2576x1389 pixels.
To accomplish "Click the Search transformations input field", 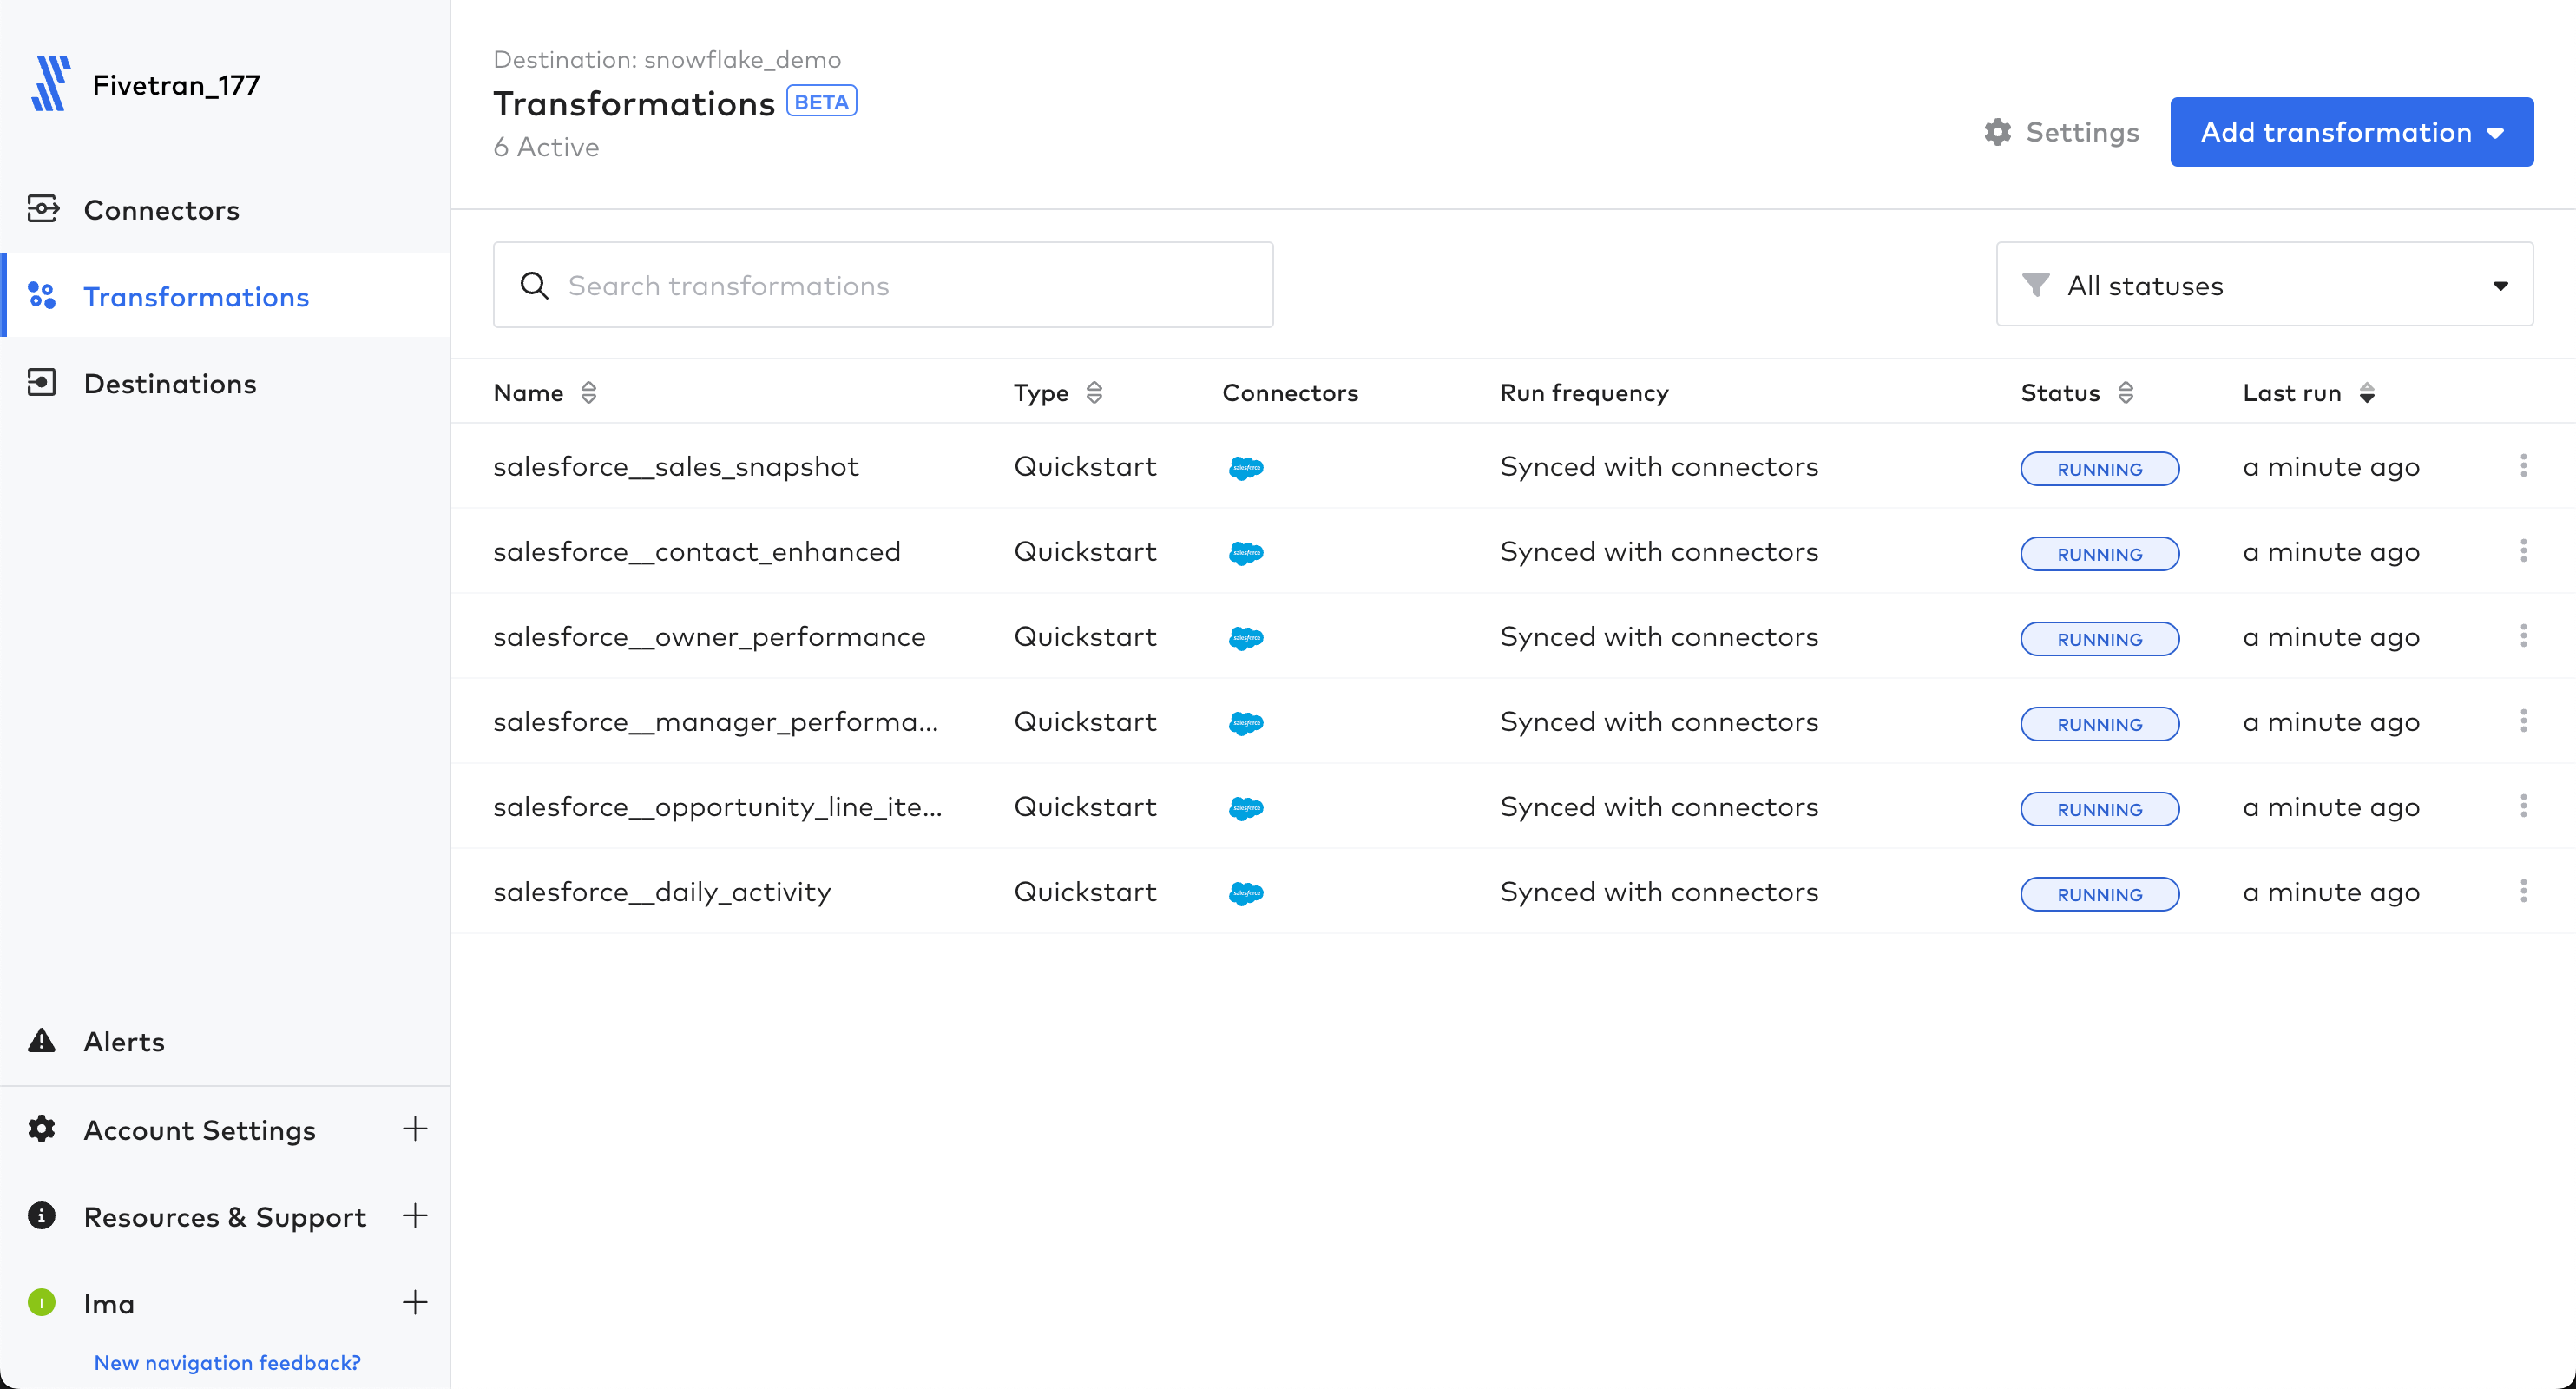I will pos(882,284).
